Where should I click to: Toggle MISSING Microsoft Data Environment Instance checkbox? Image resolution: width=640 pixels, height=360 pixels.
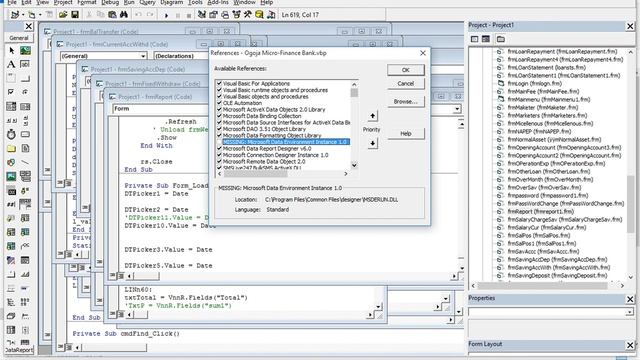click(x=219, y=142)
